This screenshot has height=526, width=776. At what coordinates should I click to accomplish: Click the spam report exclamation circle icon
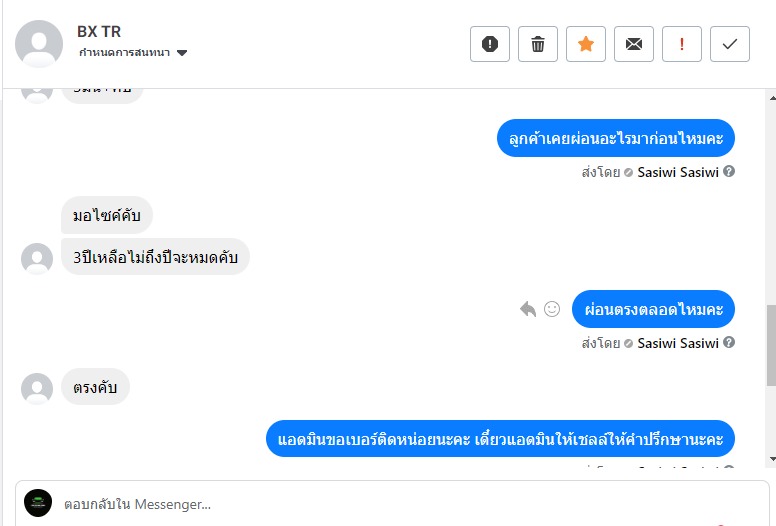tap(490, 44)
